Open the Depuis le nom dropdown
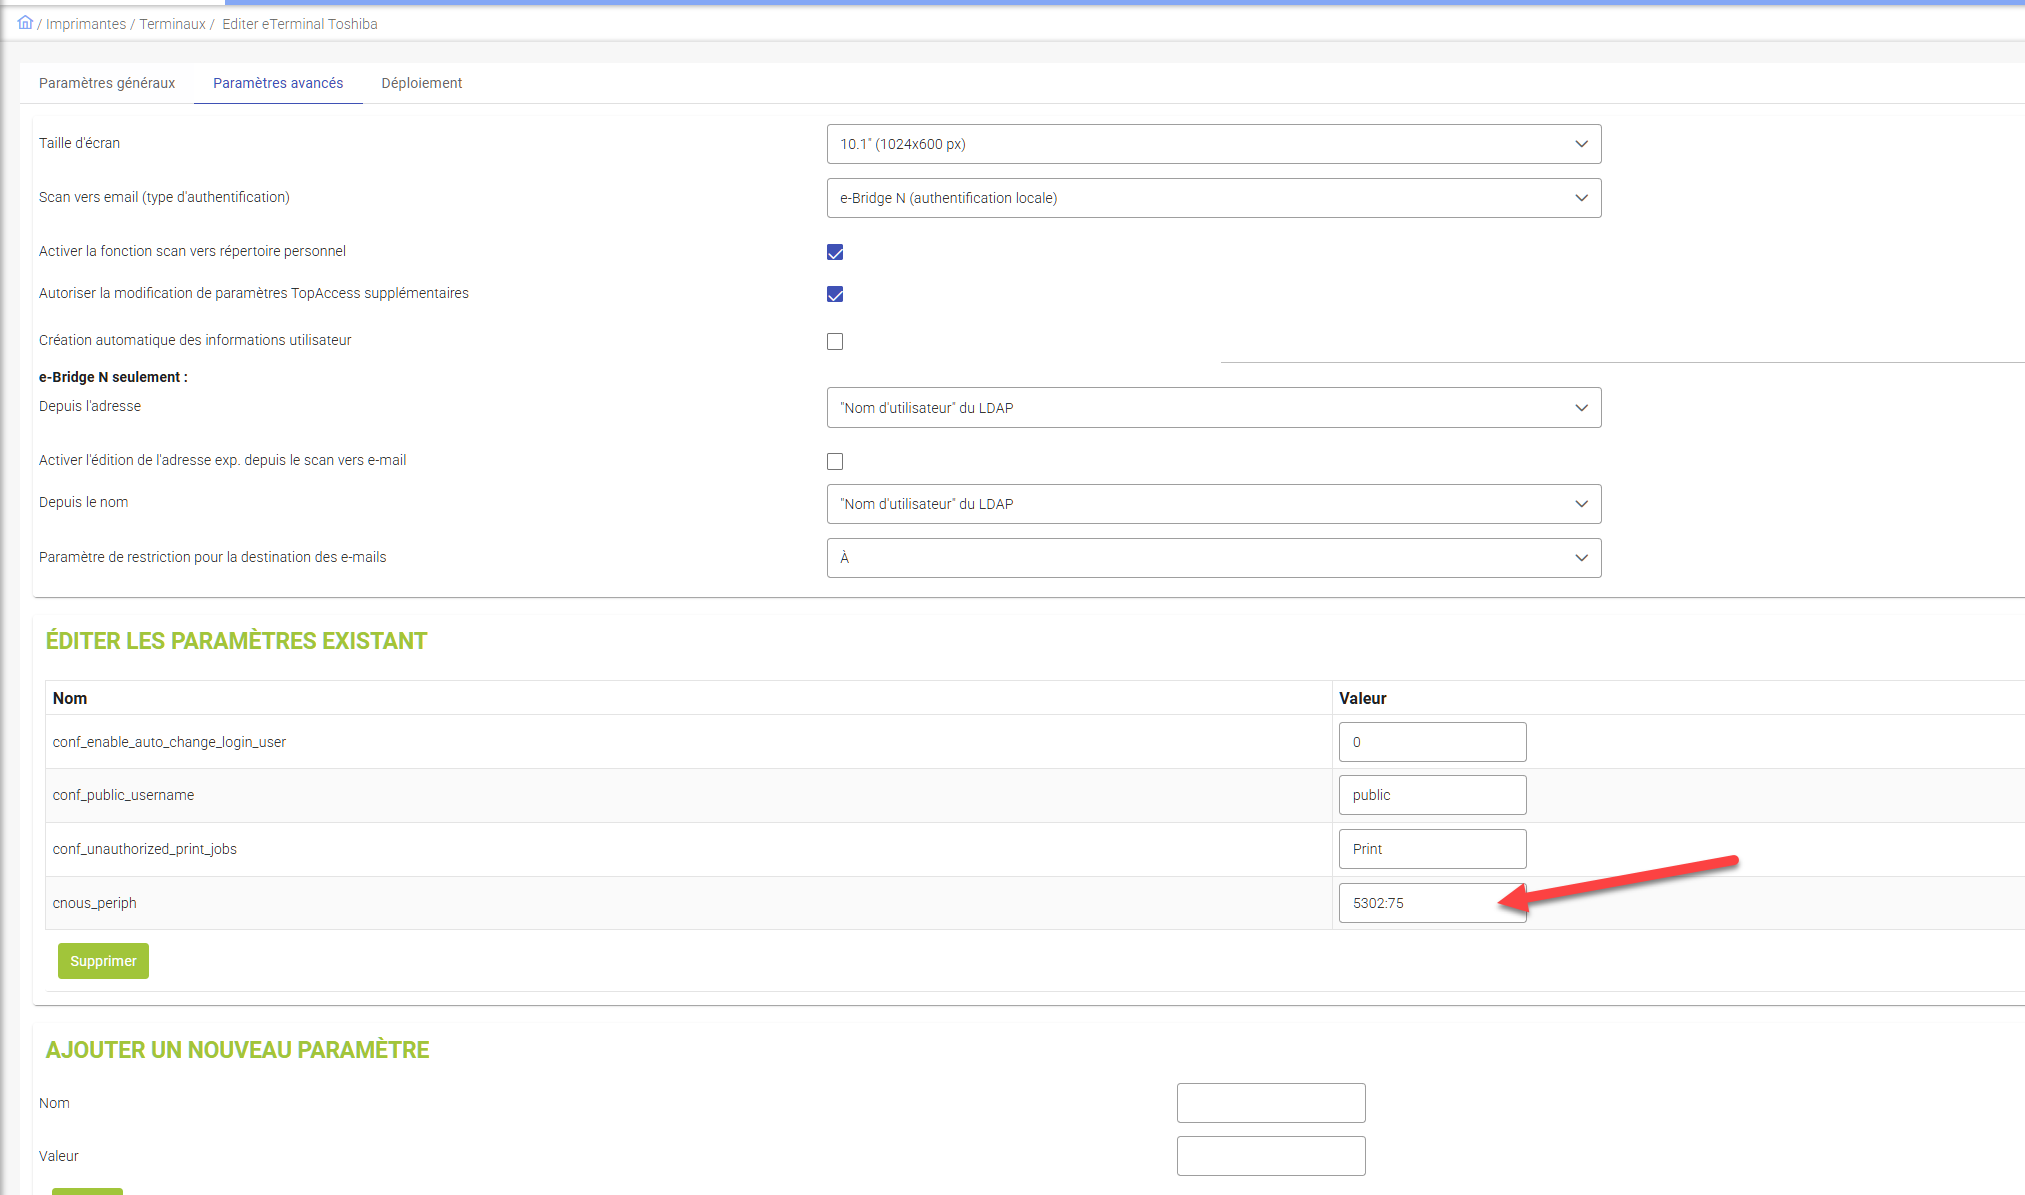The height and width of the screenshot is (1195, 2025). click(x=1213, y=504)
